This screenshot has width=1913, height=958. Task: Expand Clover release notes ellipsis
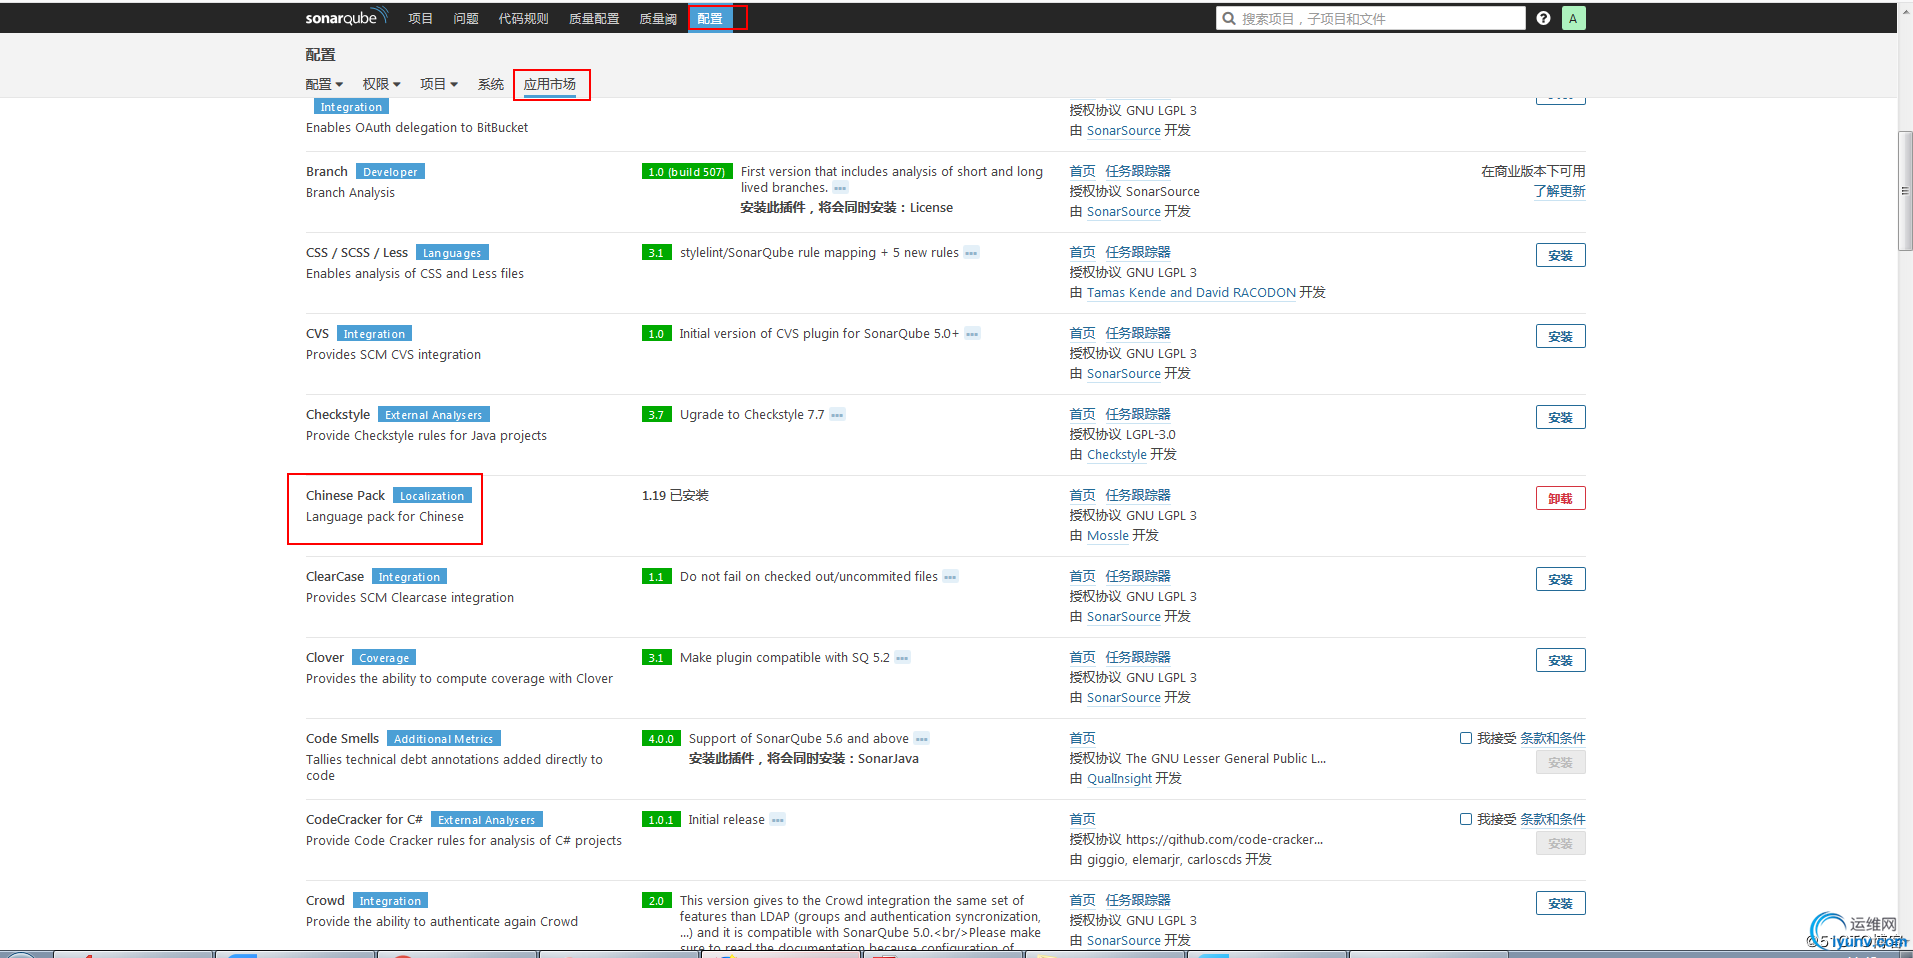(x=902, y=658)
